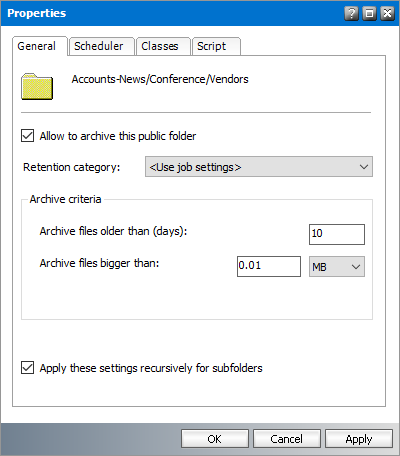Viewport: 400px width, 456px height.
Task: Switch to the Scheduler tab
Action: (101, 46)
